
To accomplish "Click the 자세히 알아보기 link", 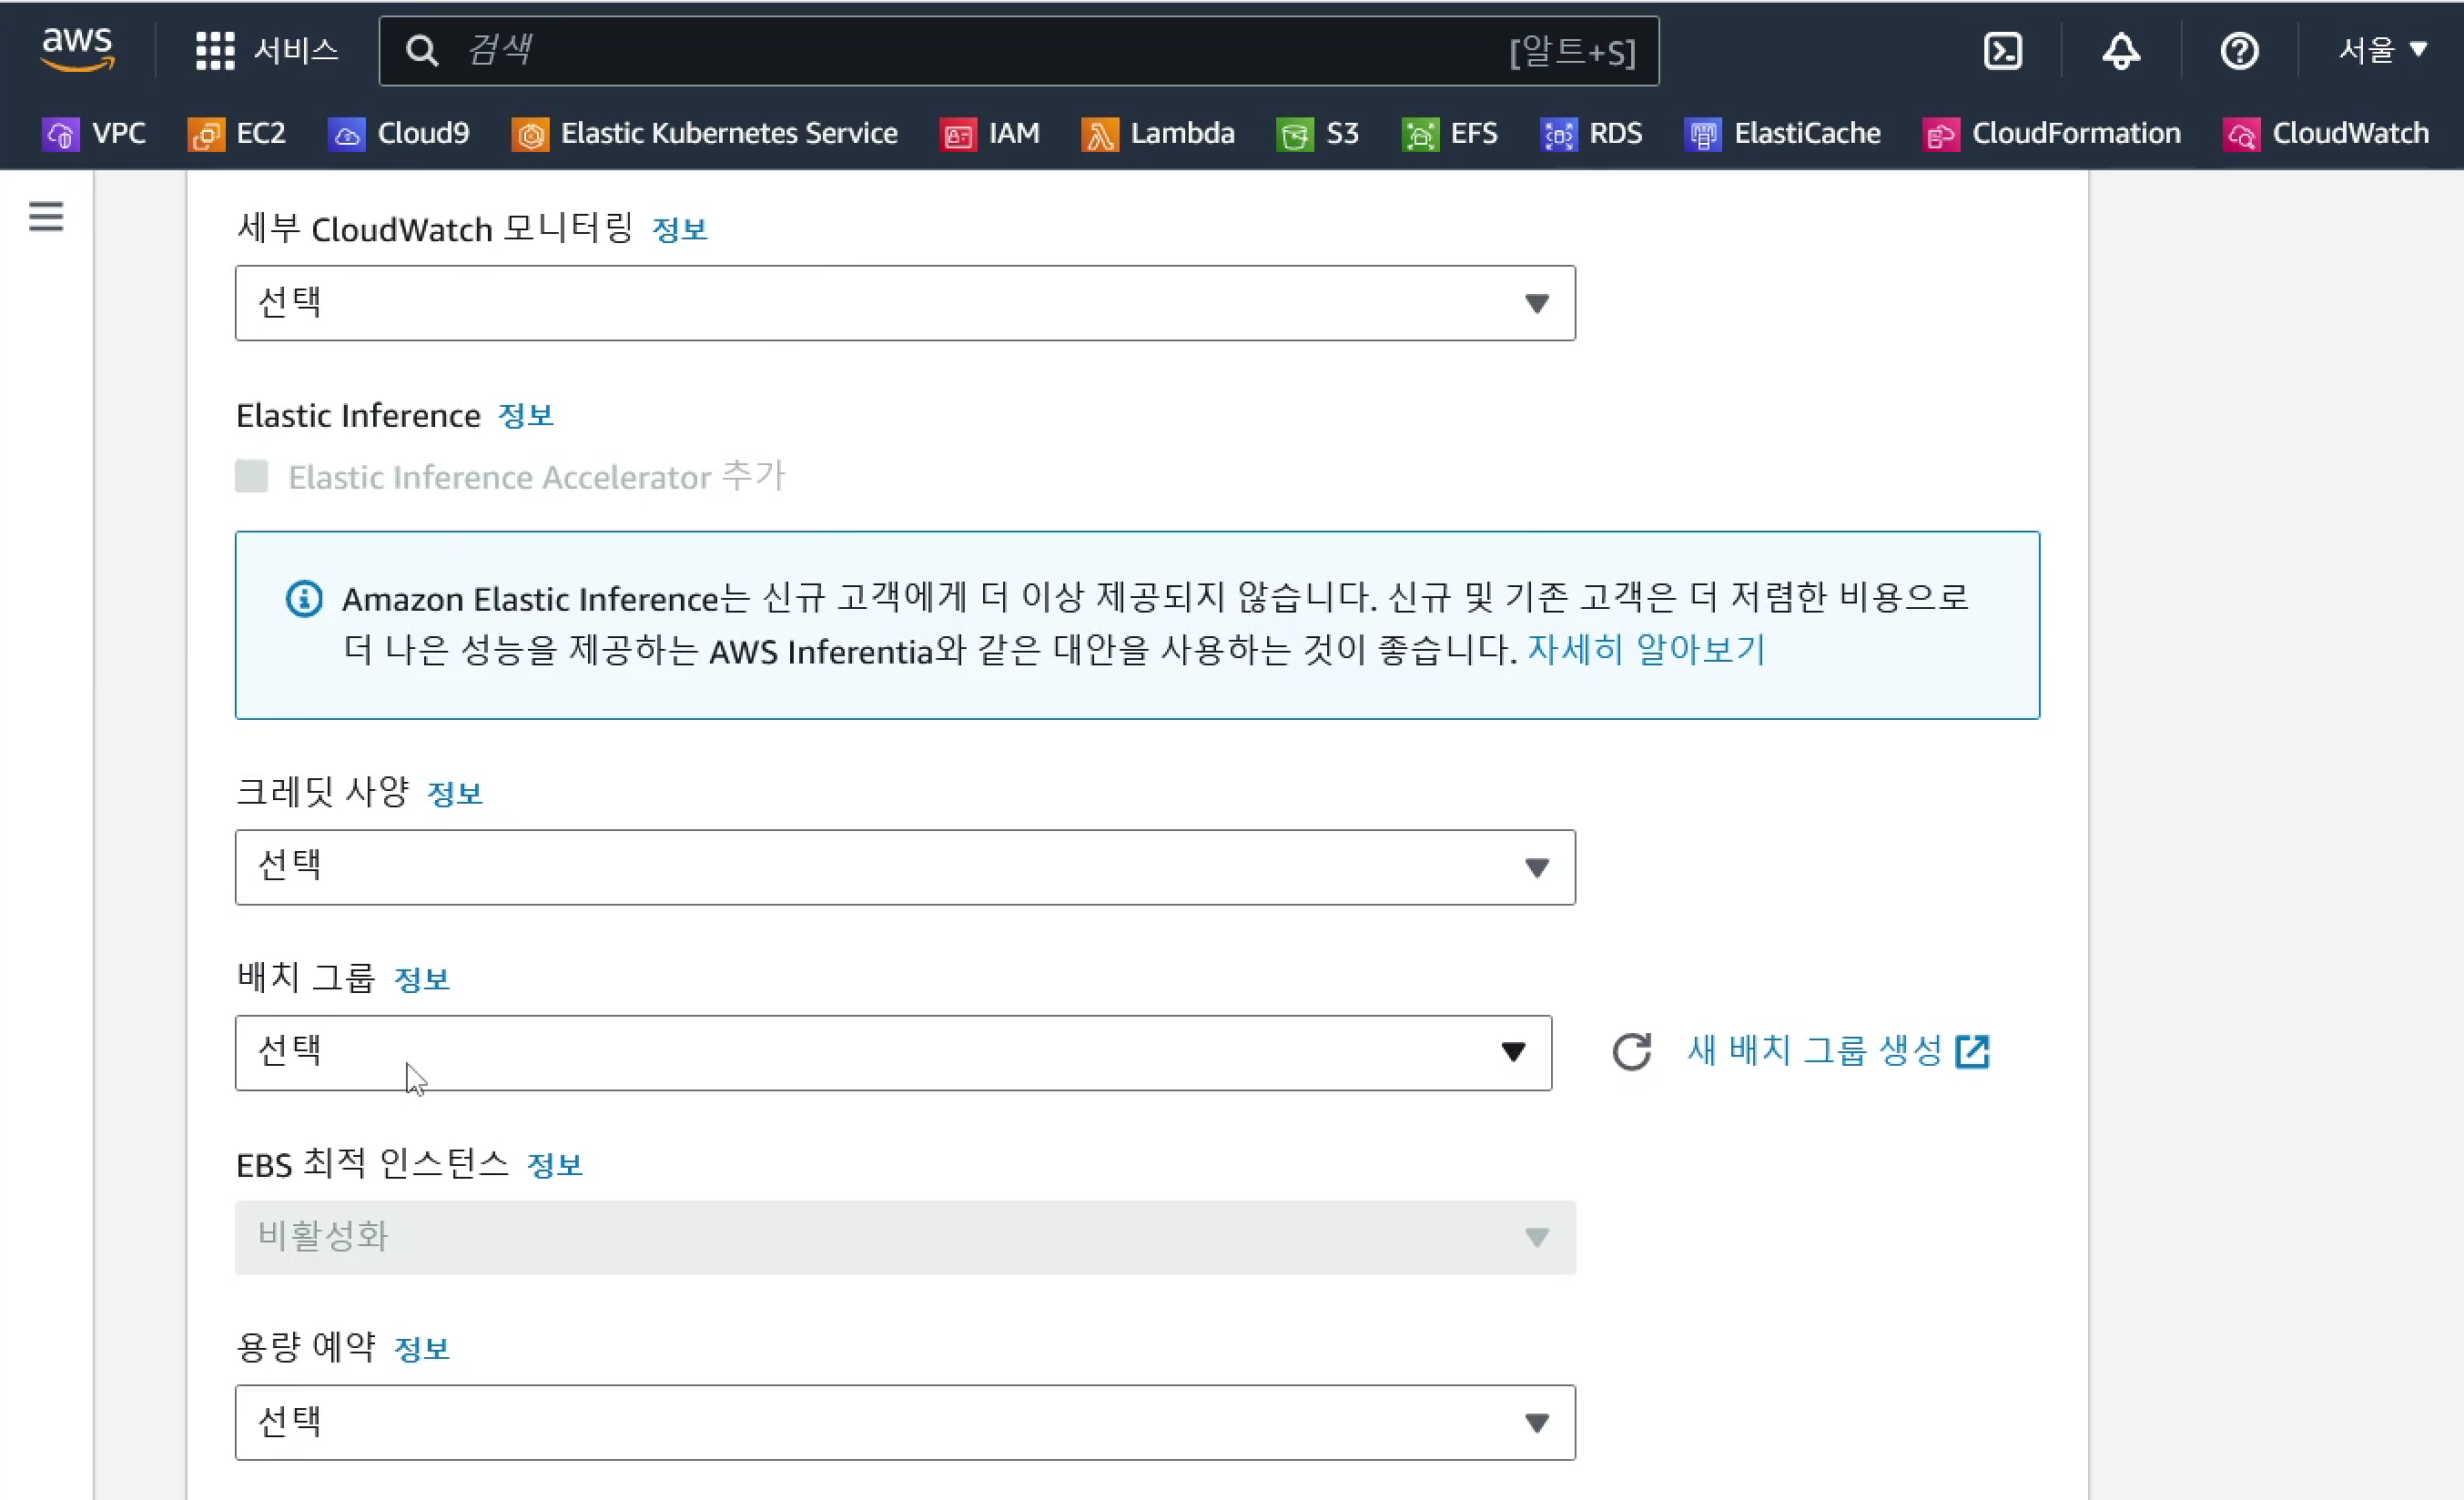I will (x=1646, y=651).
